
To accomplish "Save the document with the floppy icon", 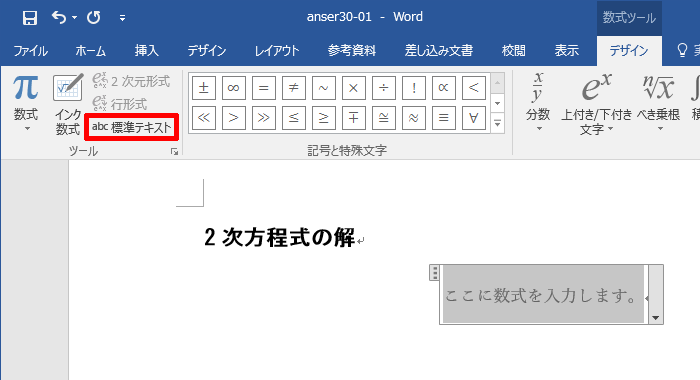I will tap(29, 18).
